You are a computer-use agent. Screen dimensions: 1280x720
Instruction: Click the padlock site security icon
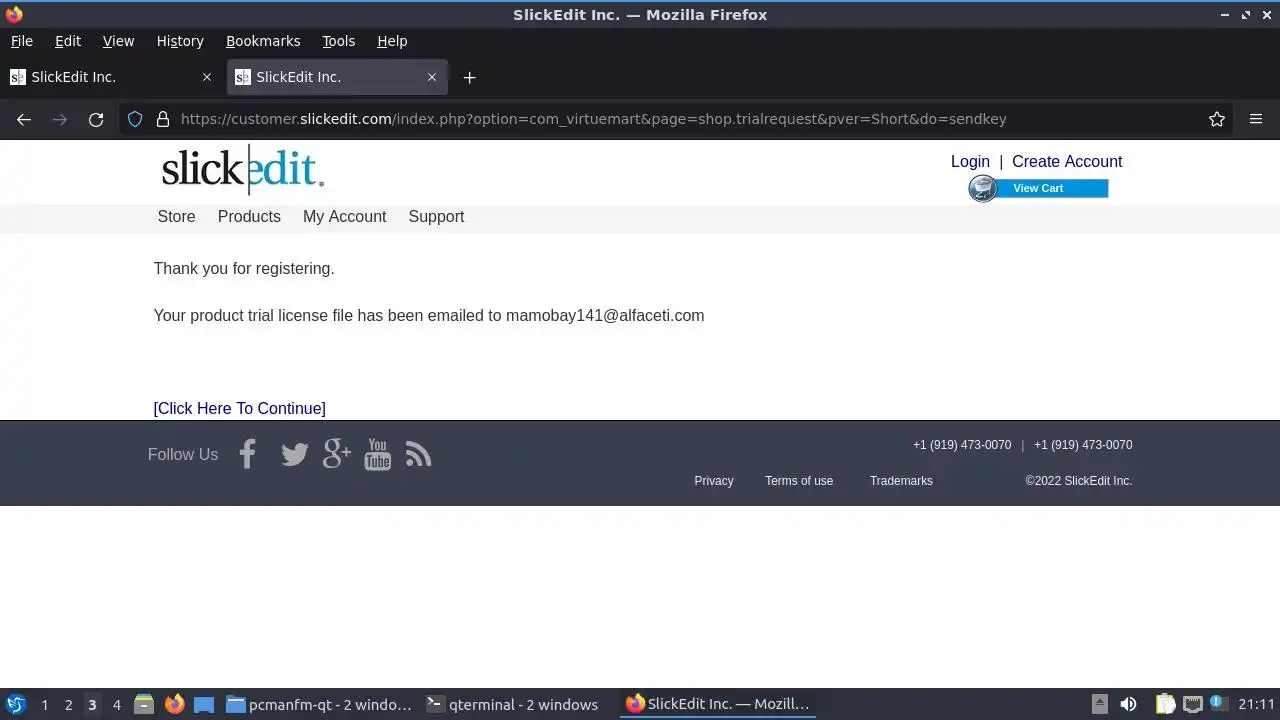coord(163,119)
